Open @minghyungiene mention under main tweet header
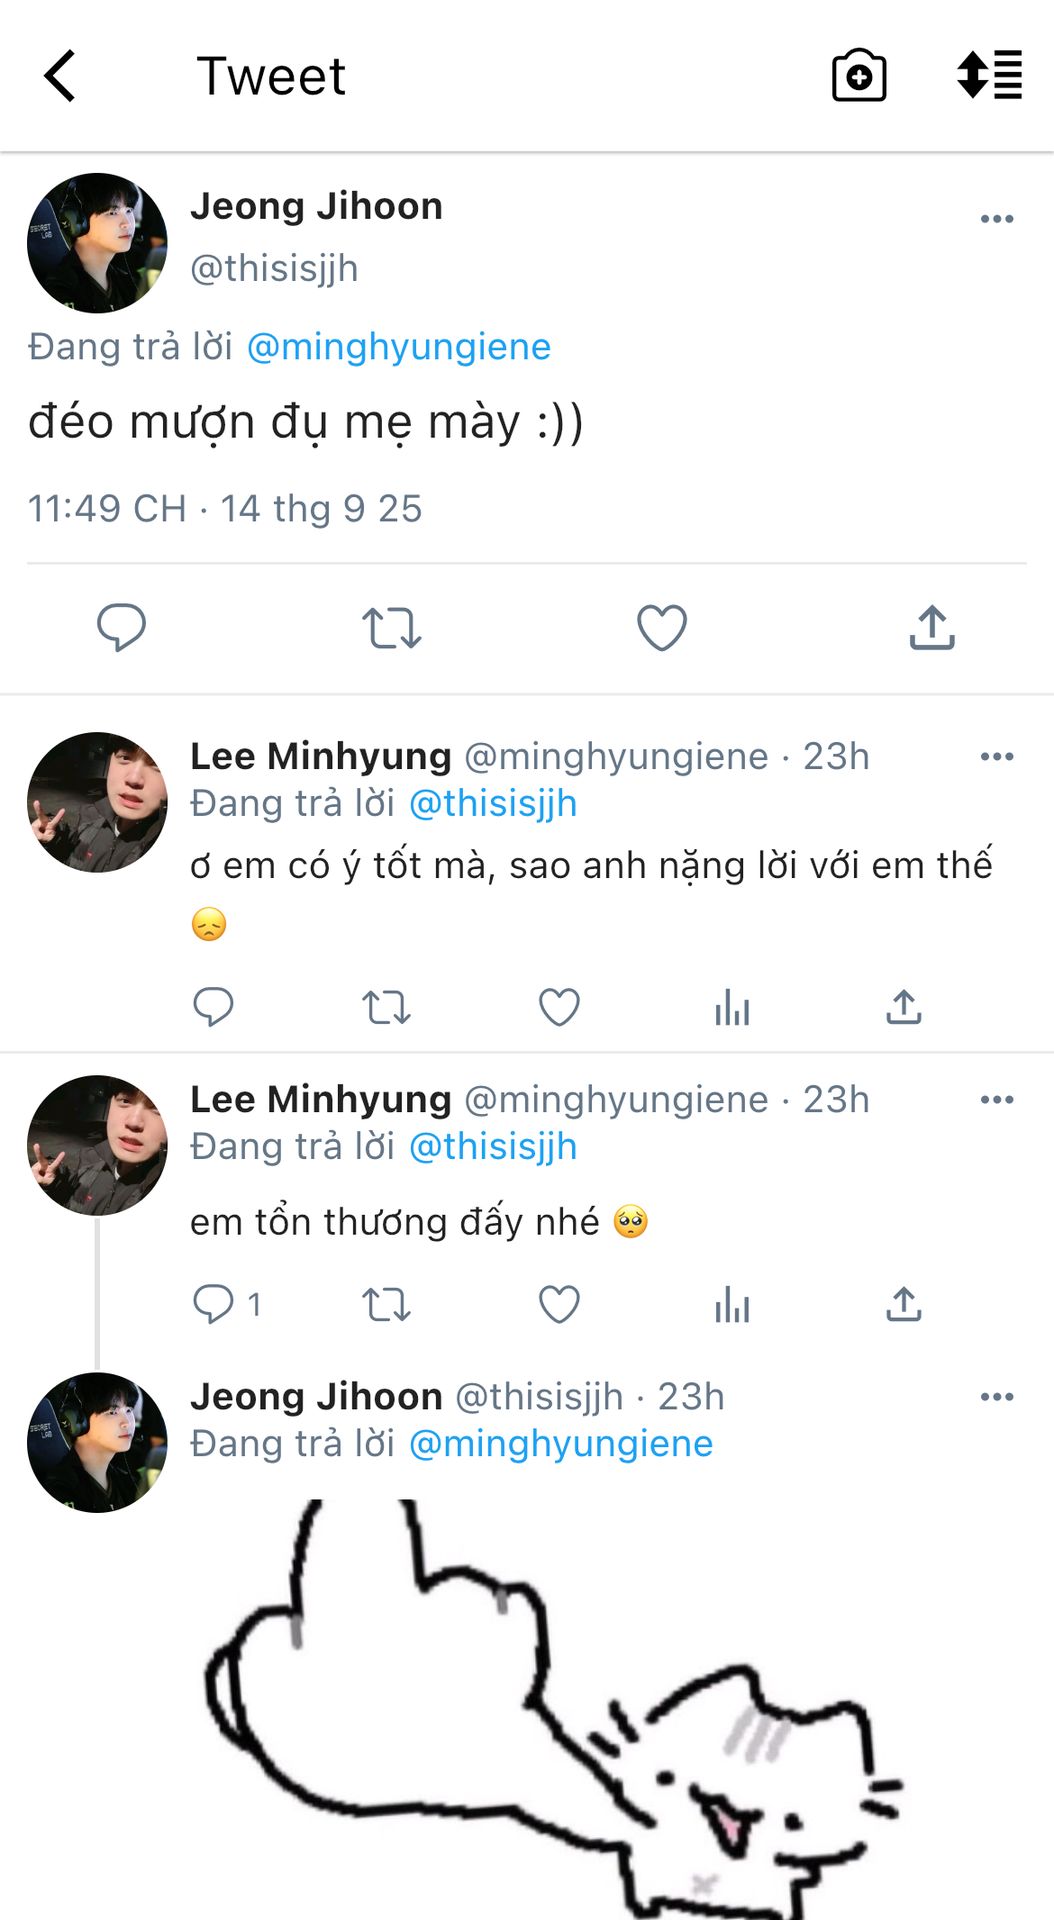1054x1920 pixels. pos(398,347)
